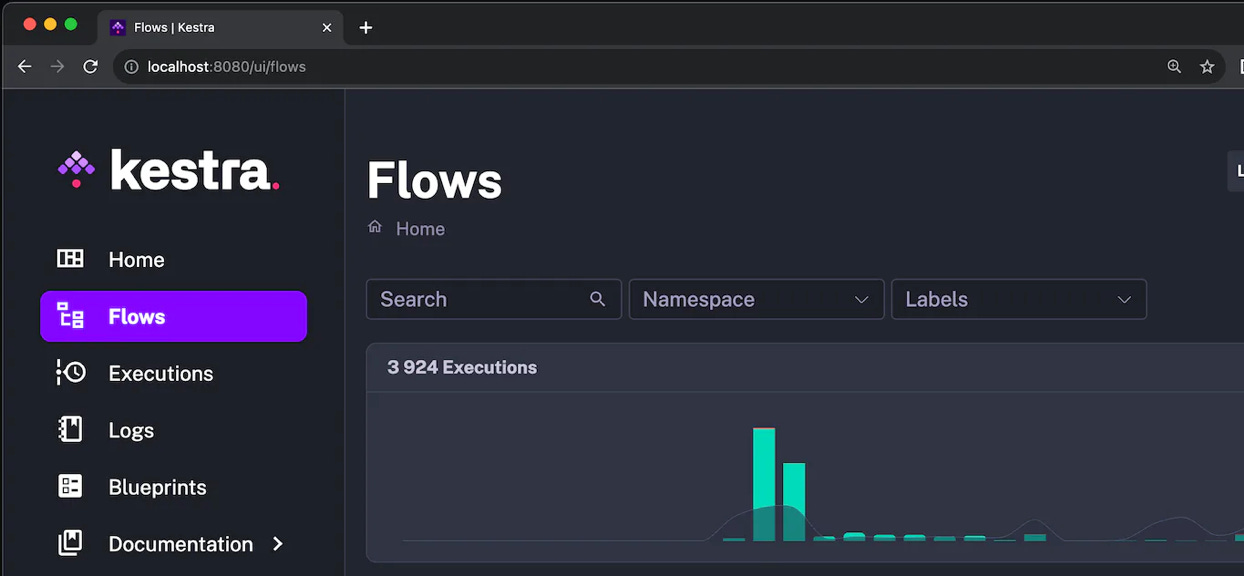Select Flows in the sidebar menu

tap(173, 317)
